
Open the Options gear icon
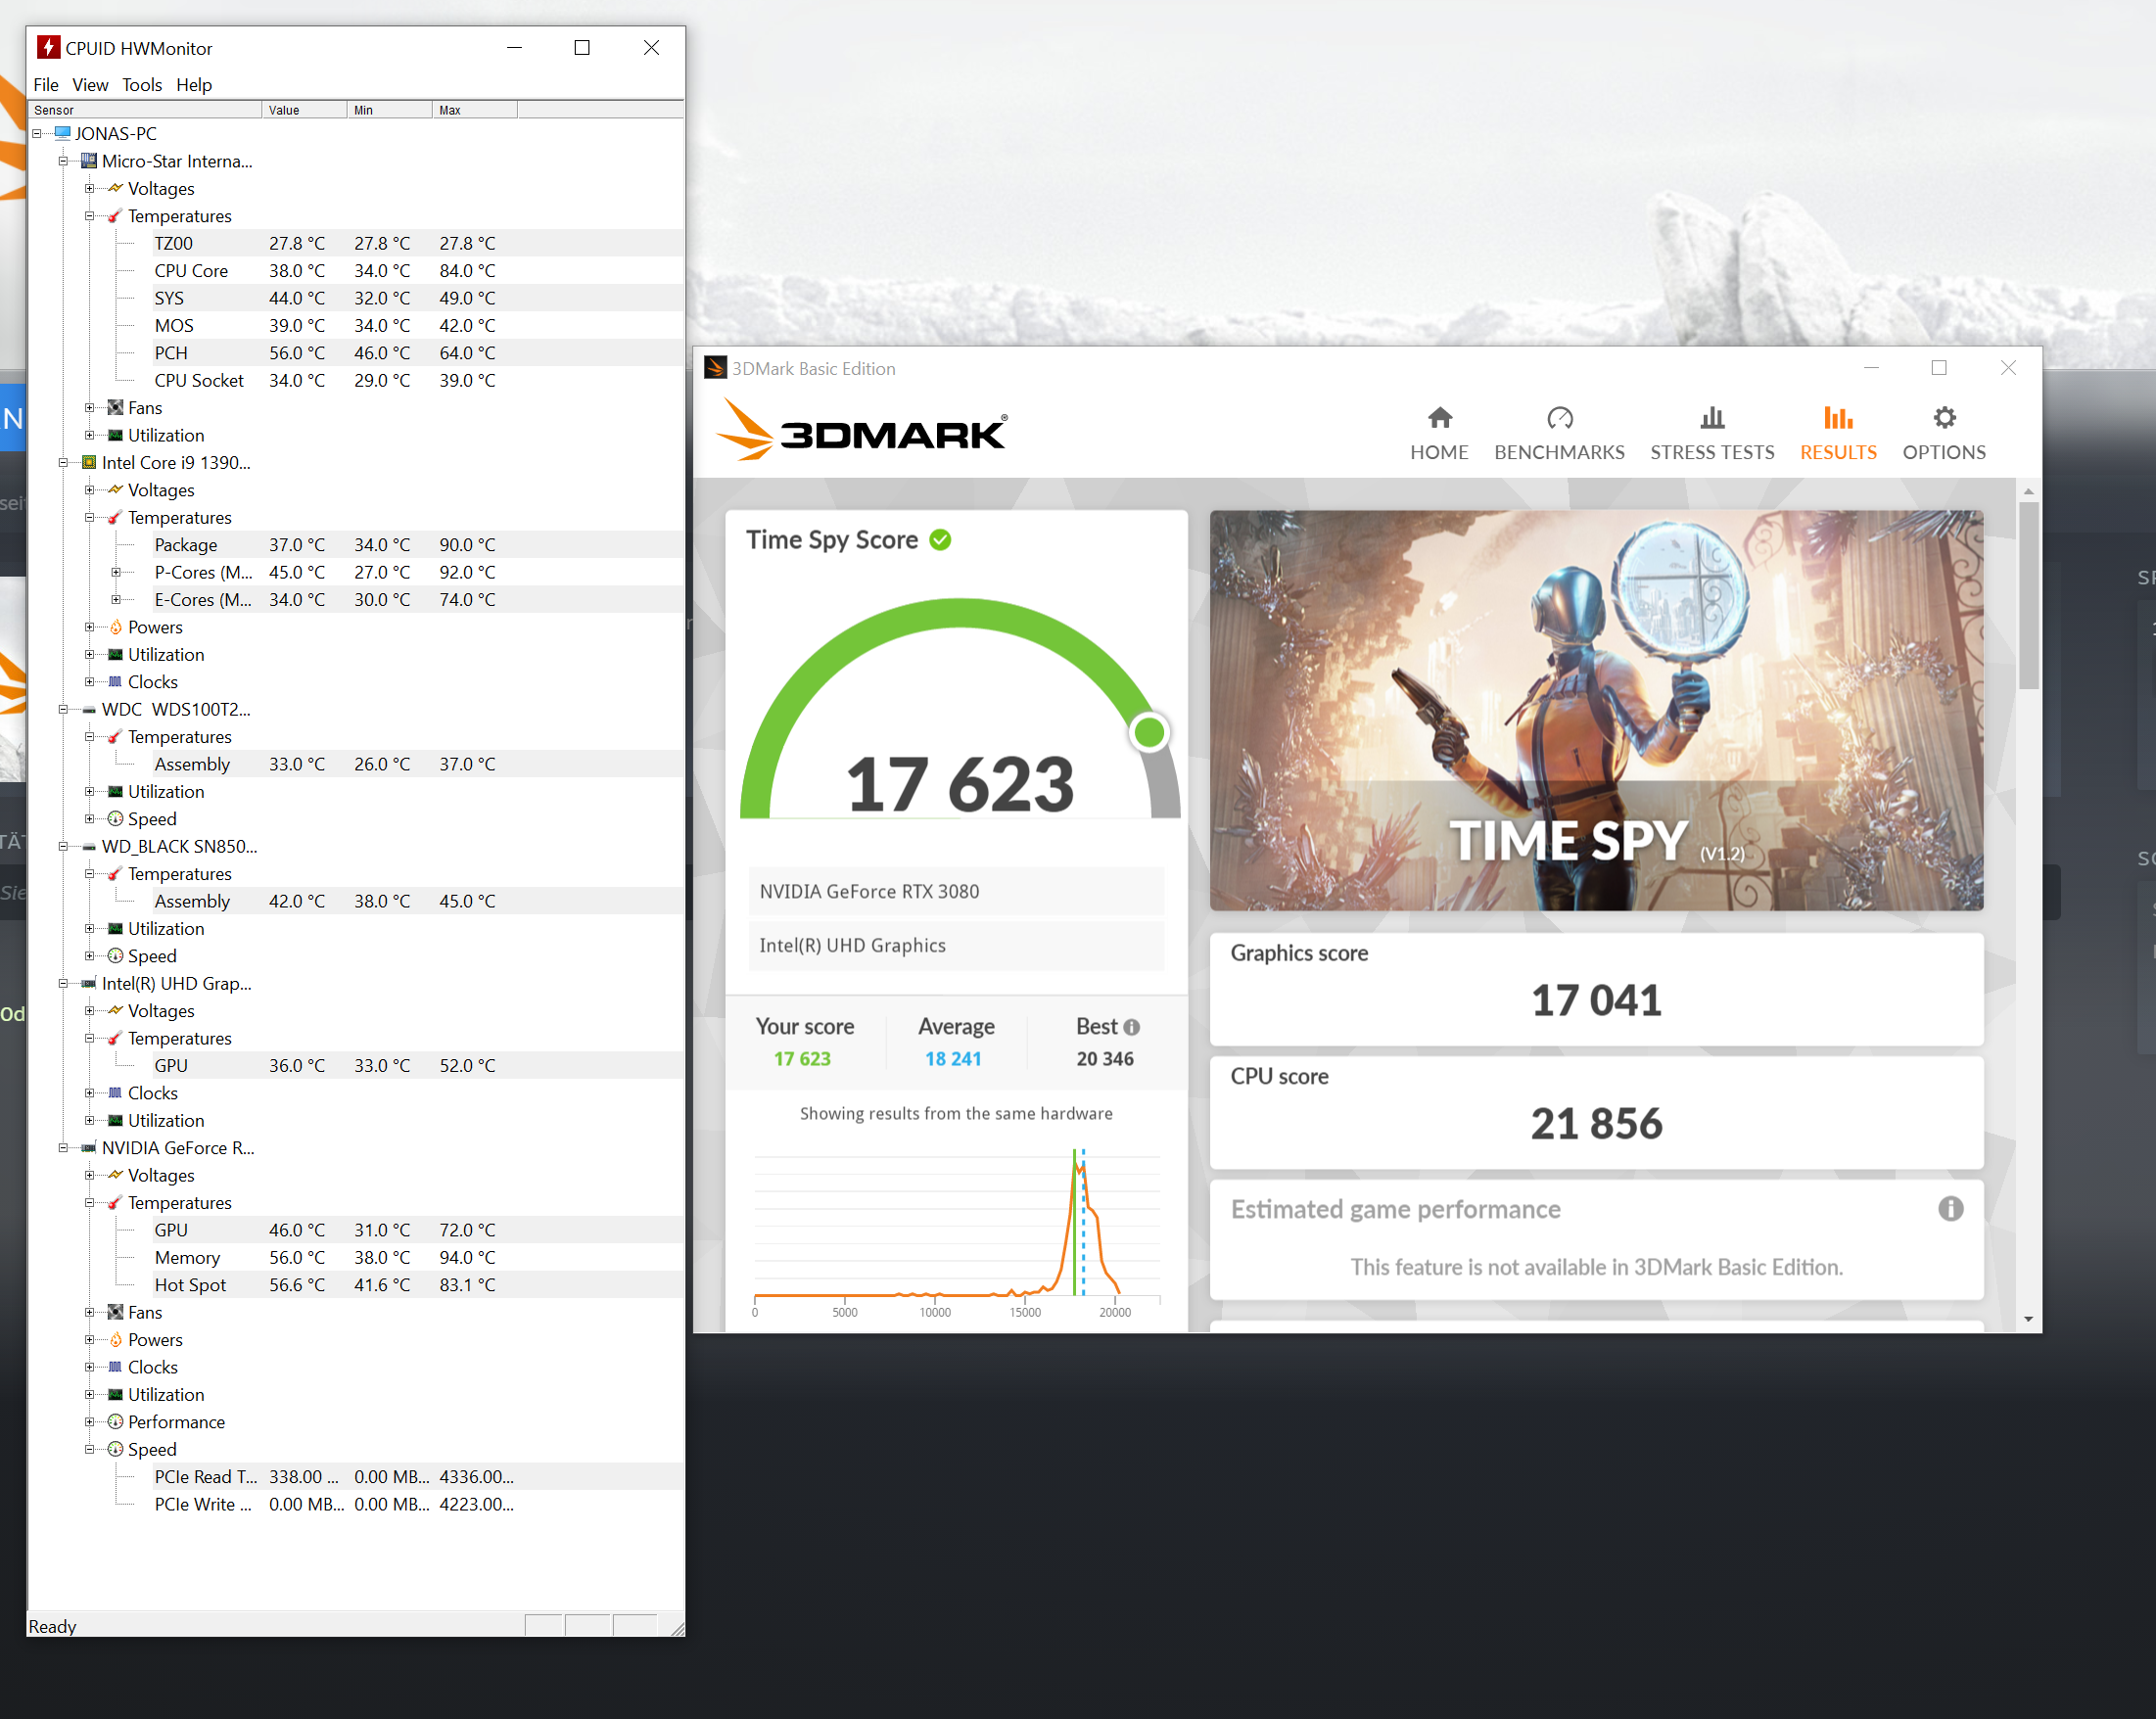(1943, 418)
